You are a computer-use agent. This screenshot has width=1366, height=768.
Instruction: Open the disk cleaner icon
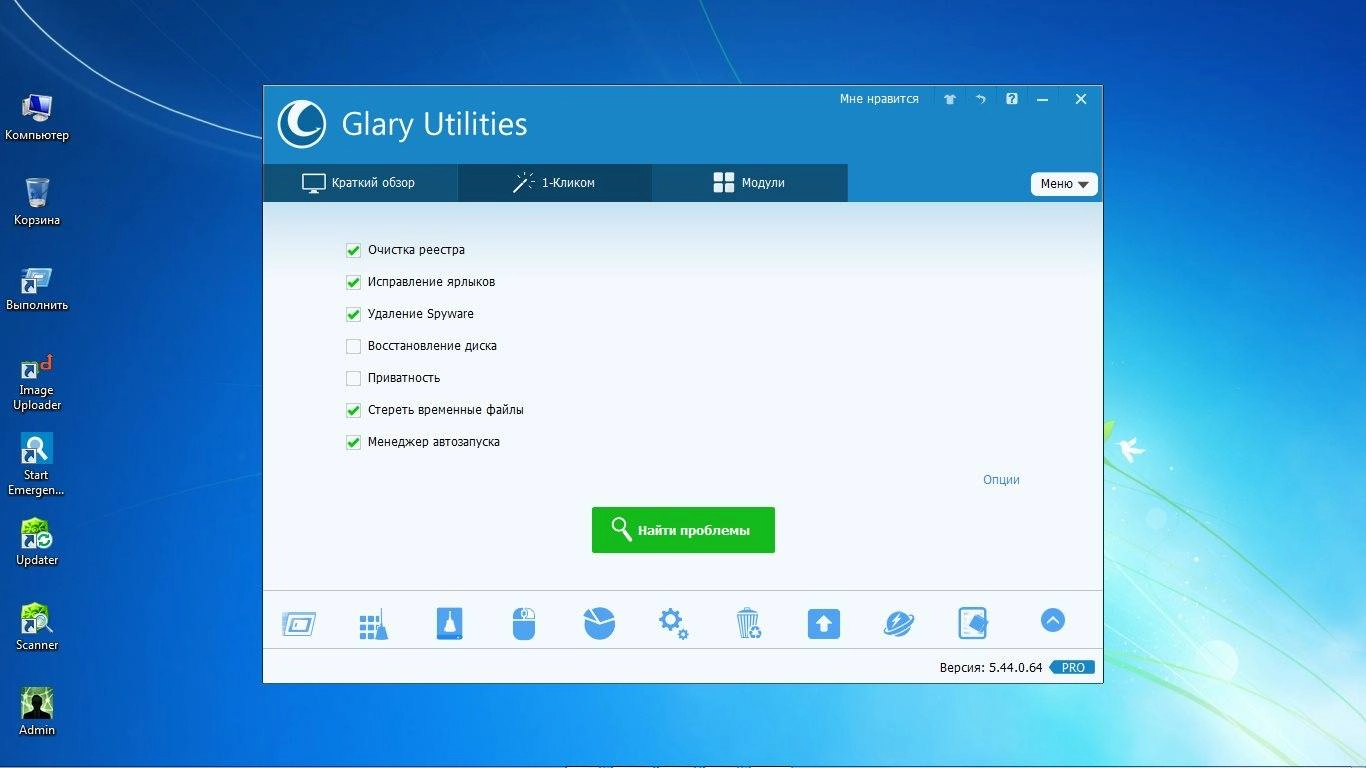point(450,624)
